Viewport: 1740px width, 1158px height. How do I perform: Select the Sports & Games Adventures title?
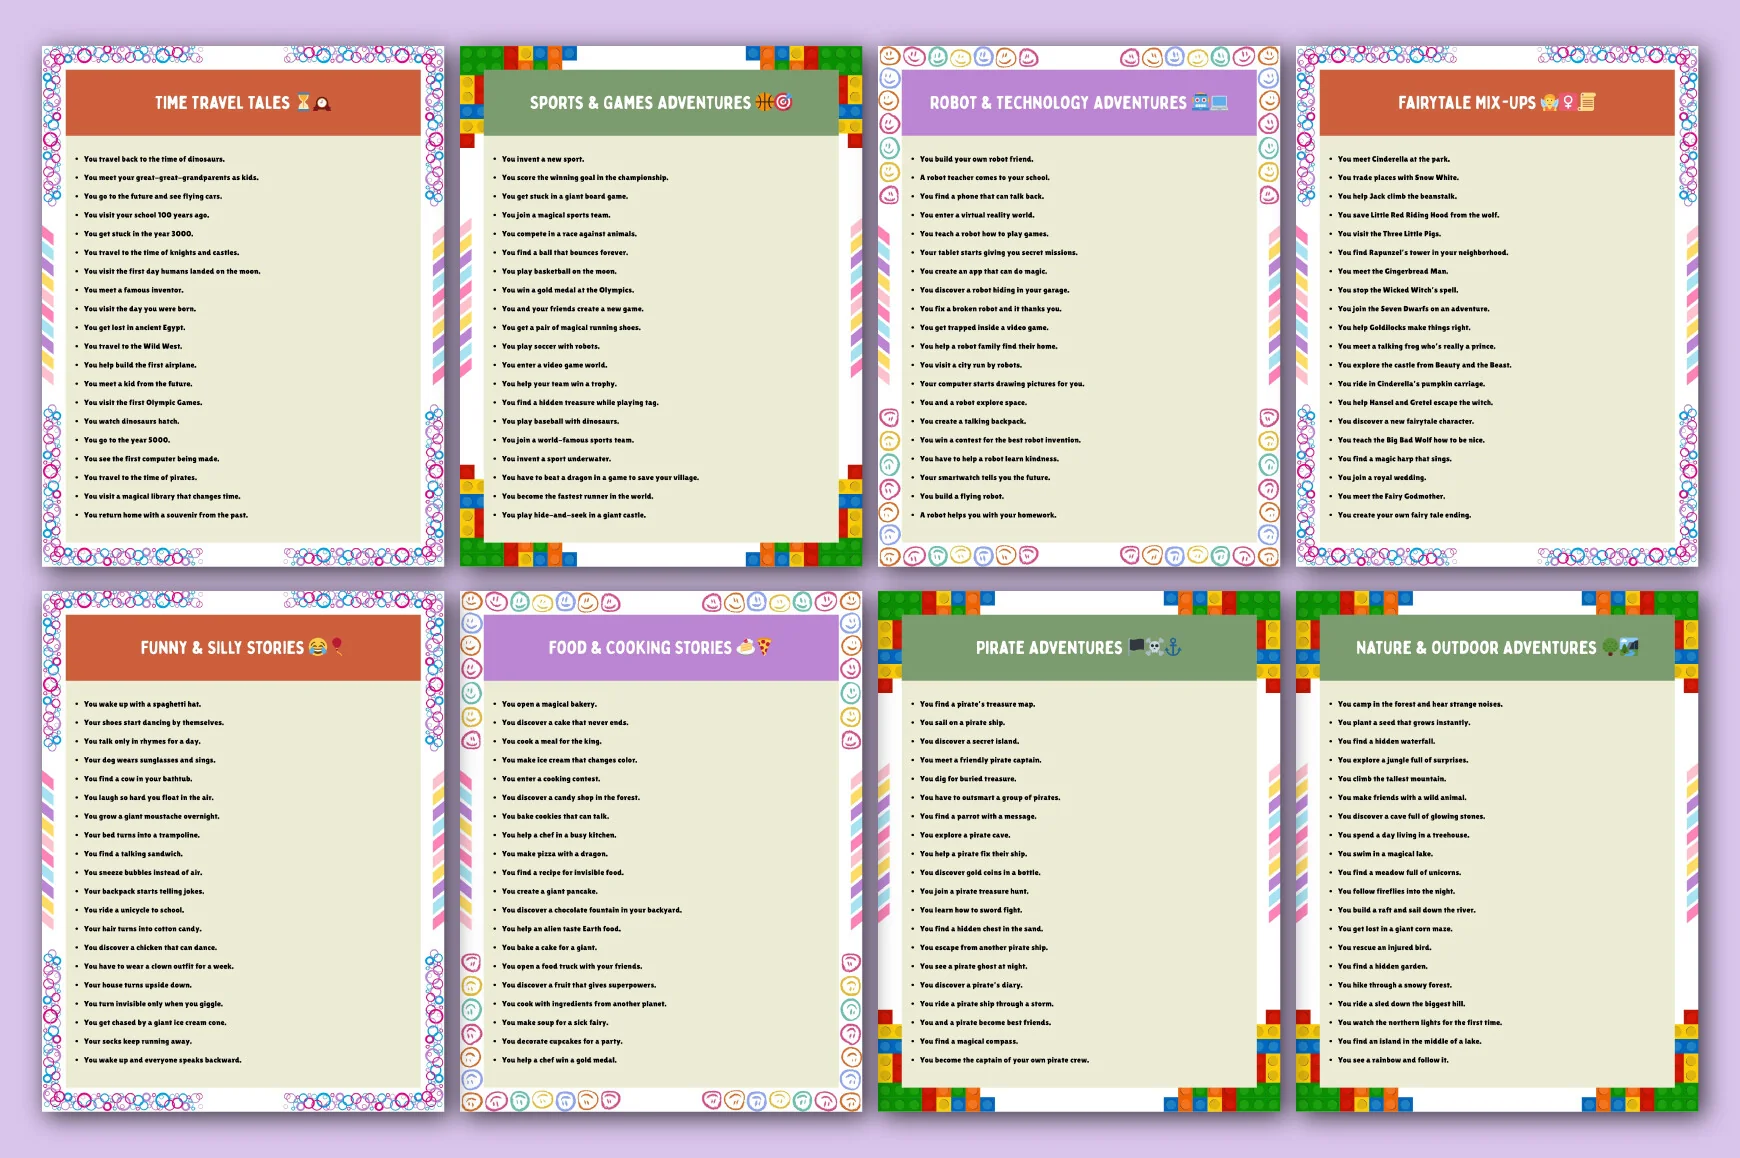[x=640, y=103]
